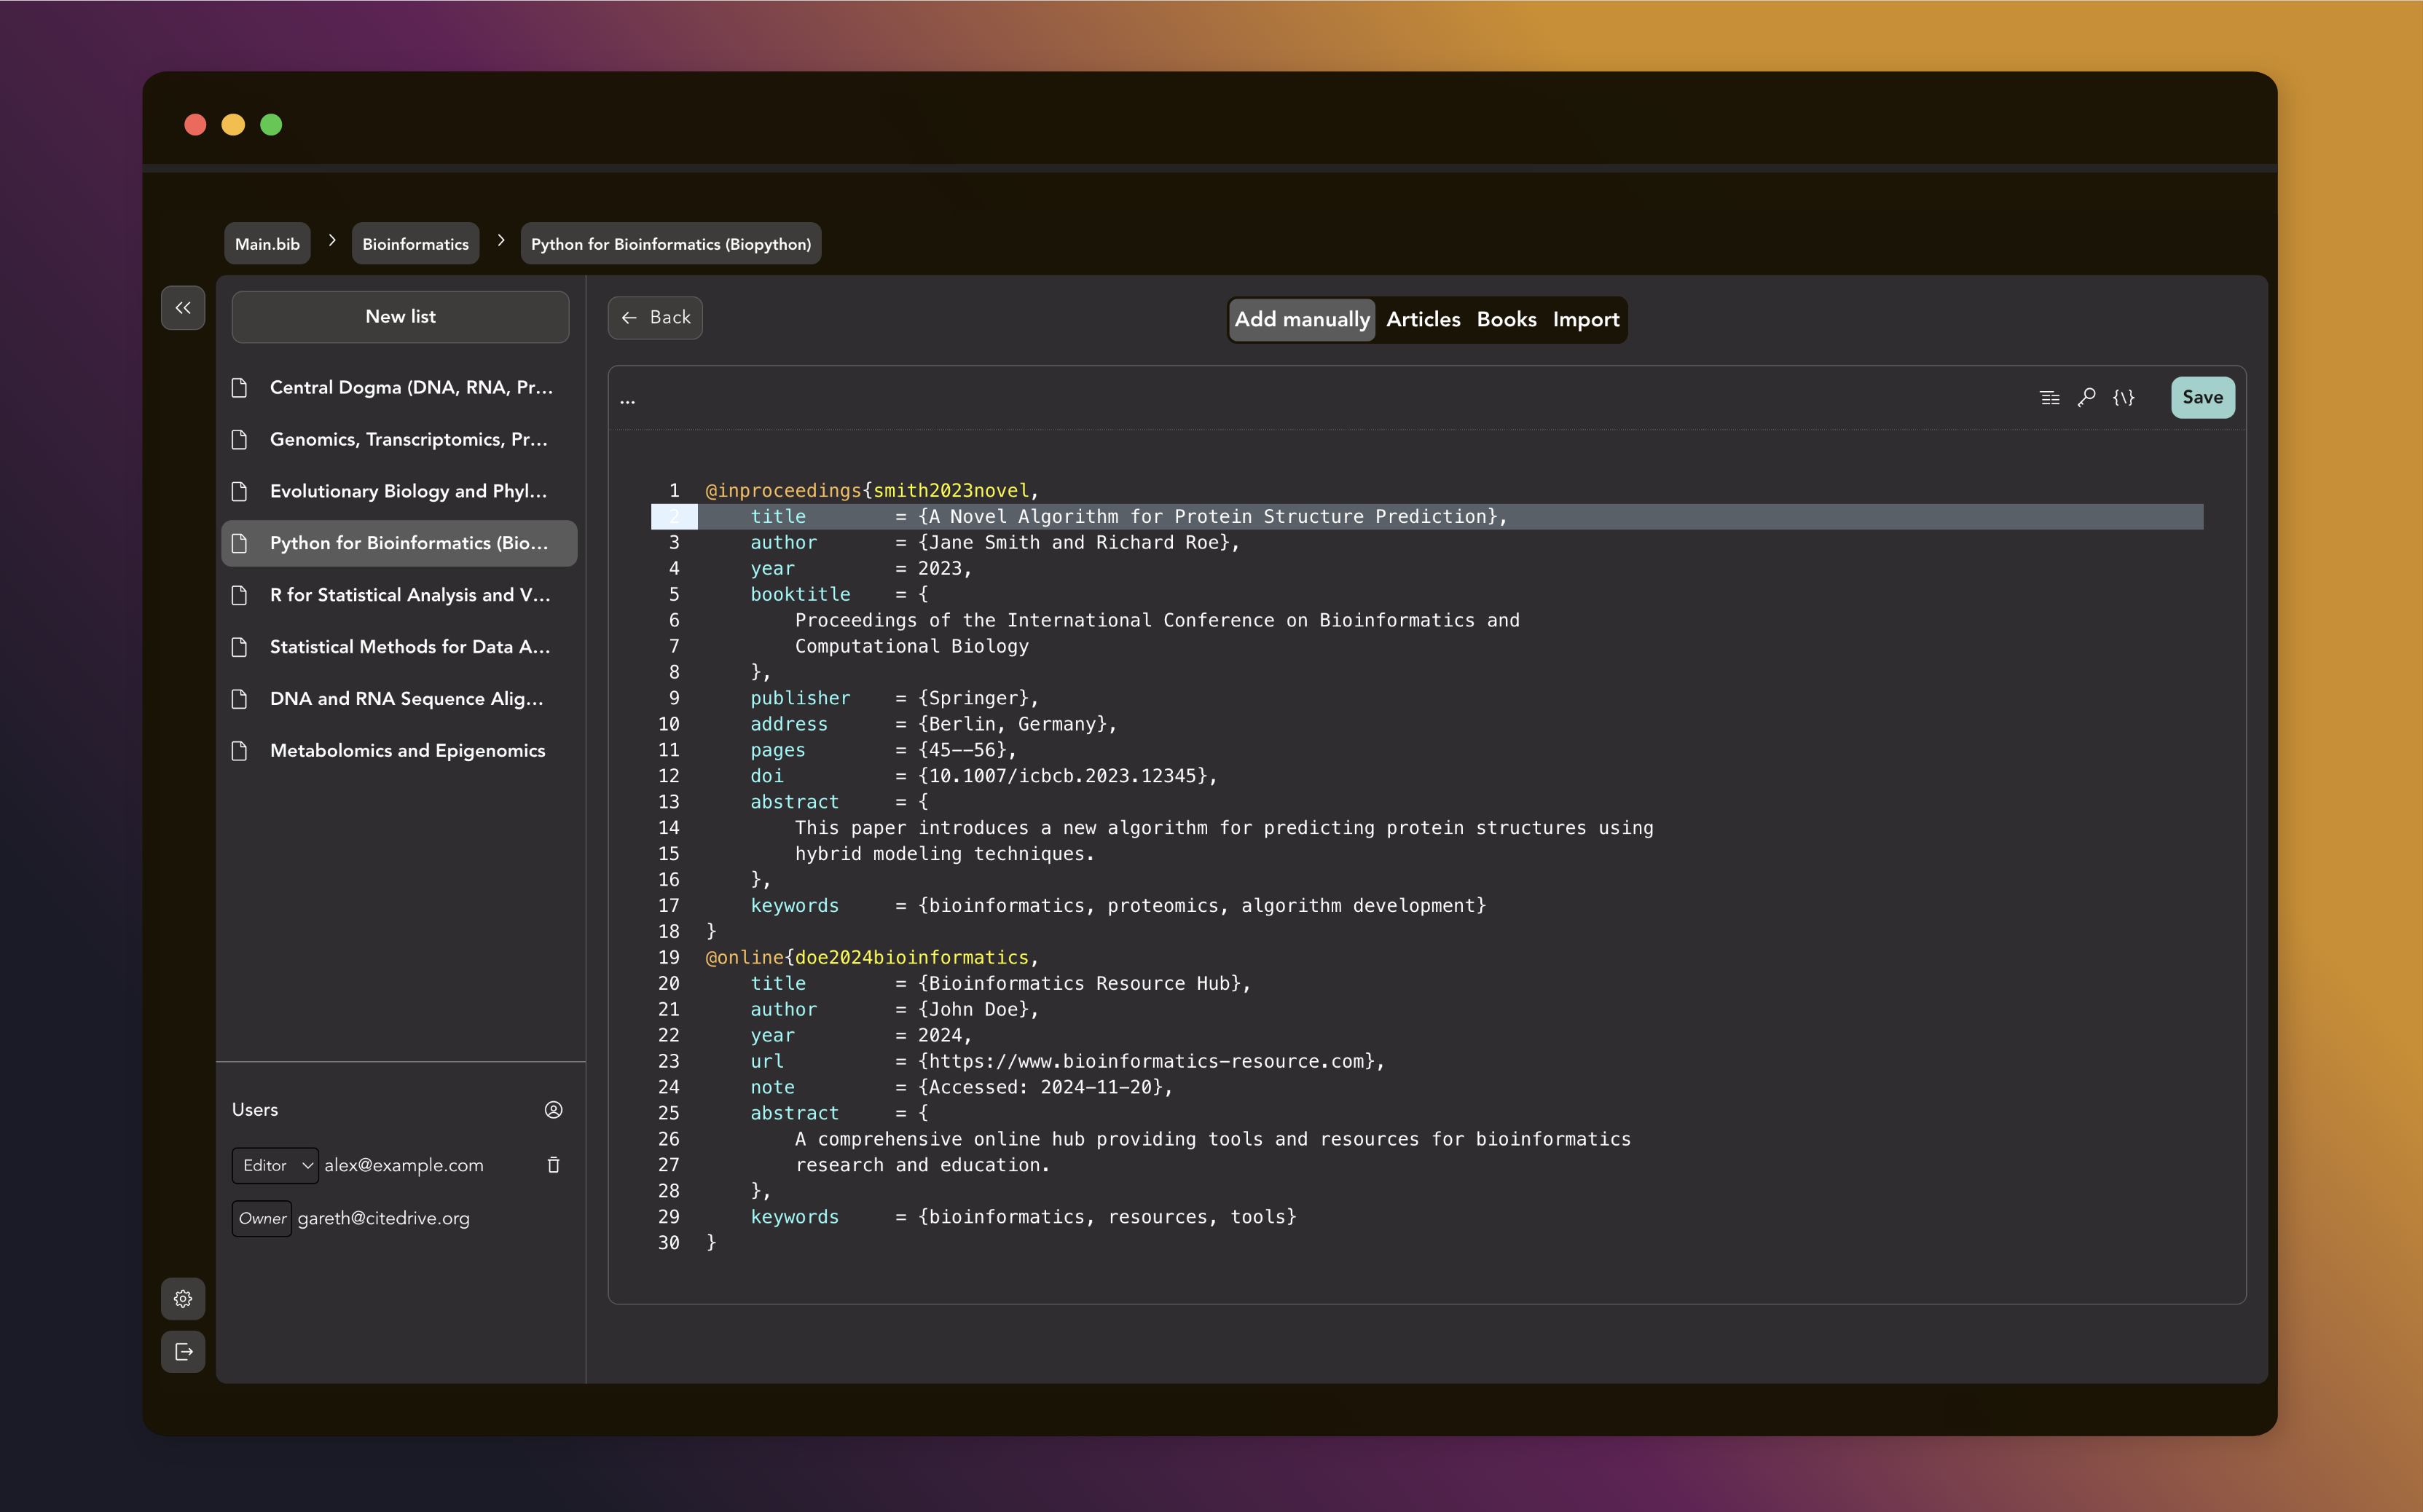This screenshot has width=2423, height=1512.
Task: Click the curly braces icon in editor toolbar
Action: click(x=2123, y=398)
